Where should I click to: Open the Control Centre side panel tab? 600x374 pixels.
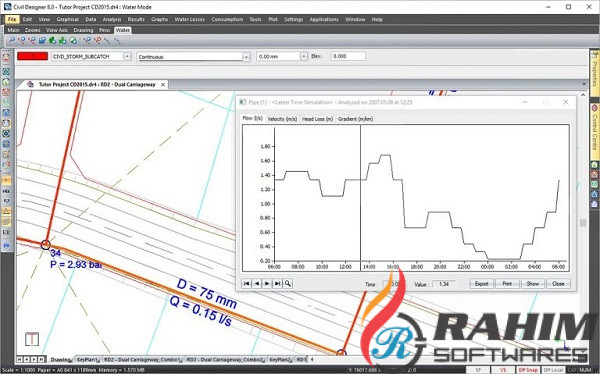pos(594,132)
